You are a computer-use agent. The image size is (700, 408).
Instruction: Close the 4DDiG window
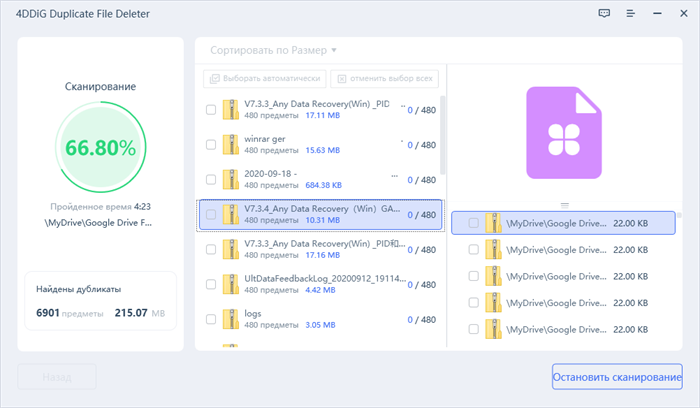click(x=683, y=13)
